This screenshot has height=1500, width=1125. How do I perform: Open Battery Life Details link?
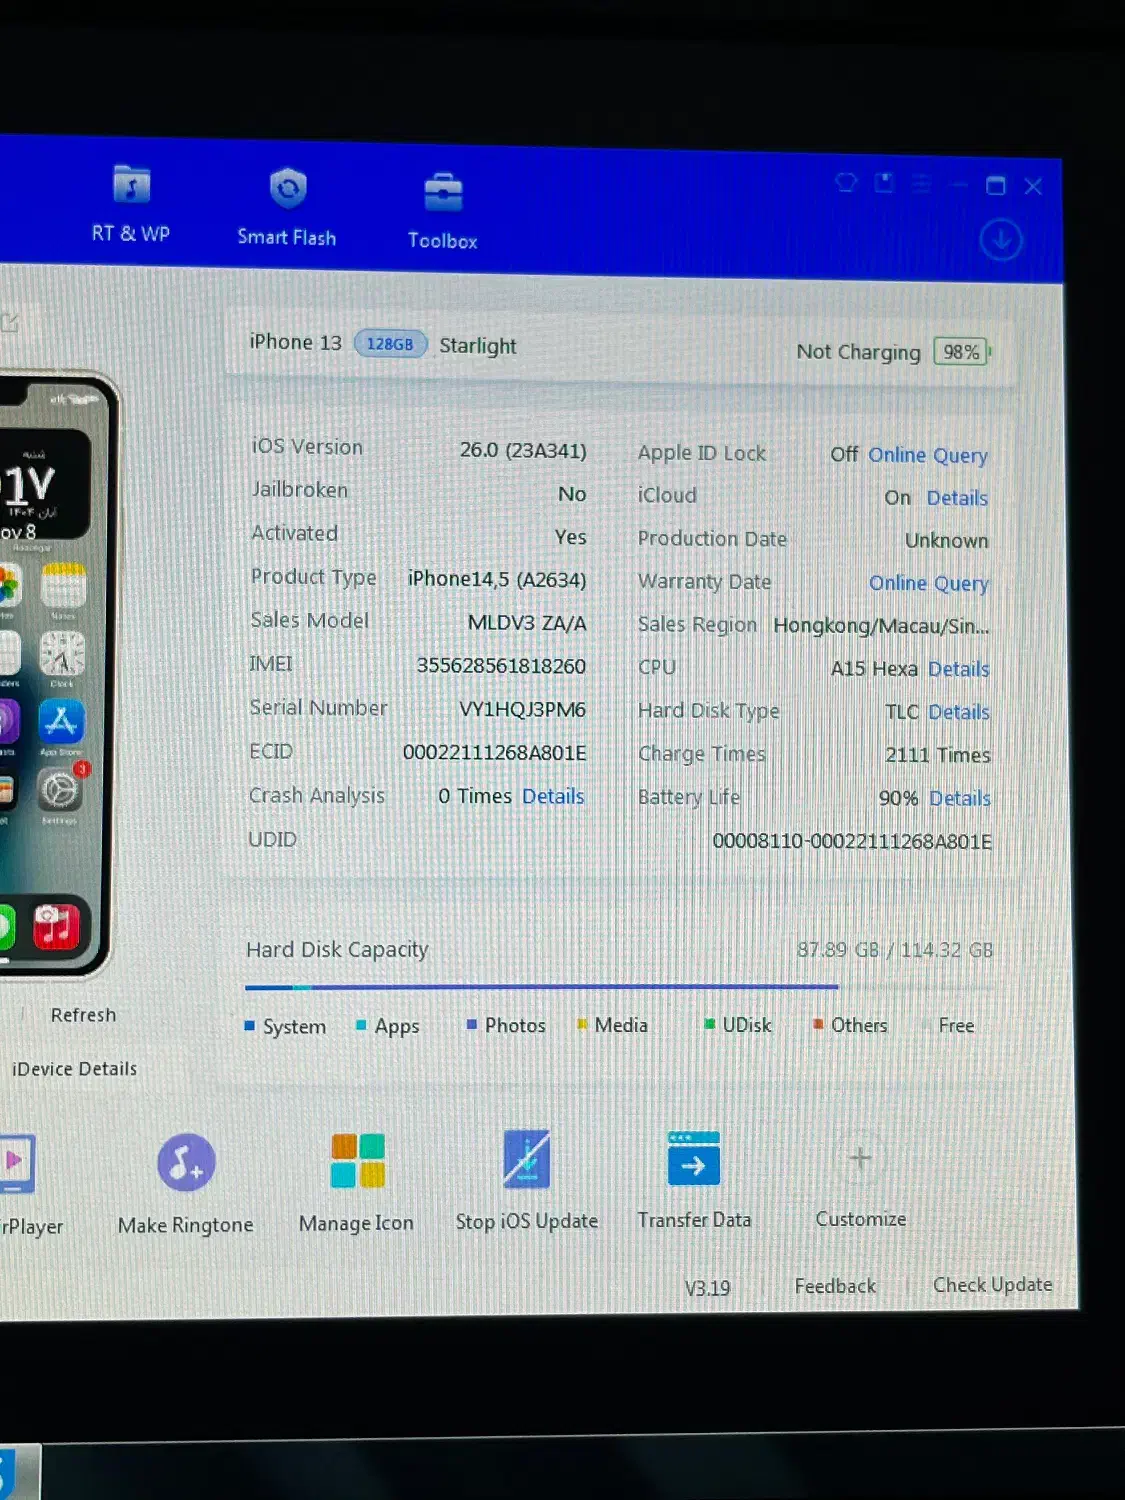(x=960, y=798)
